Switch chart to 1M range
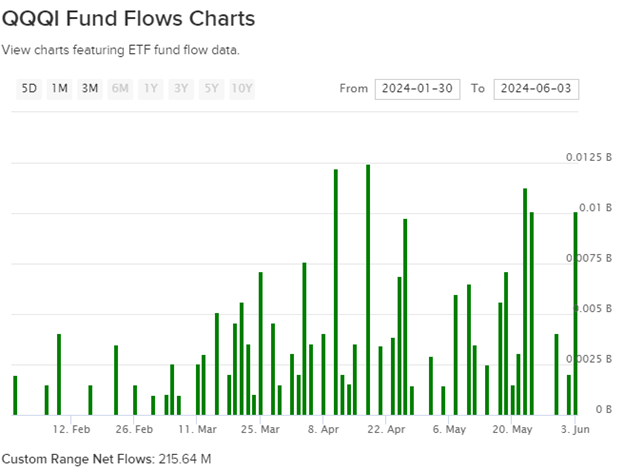Screen dimensions: 624x471 (x=60, y=89)
